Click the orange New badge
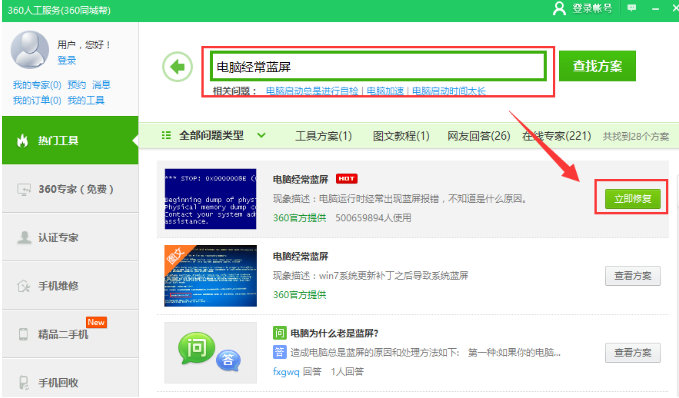679x398 pixels. [x=96, y=322]
